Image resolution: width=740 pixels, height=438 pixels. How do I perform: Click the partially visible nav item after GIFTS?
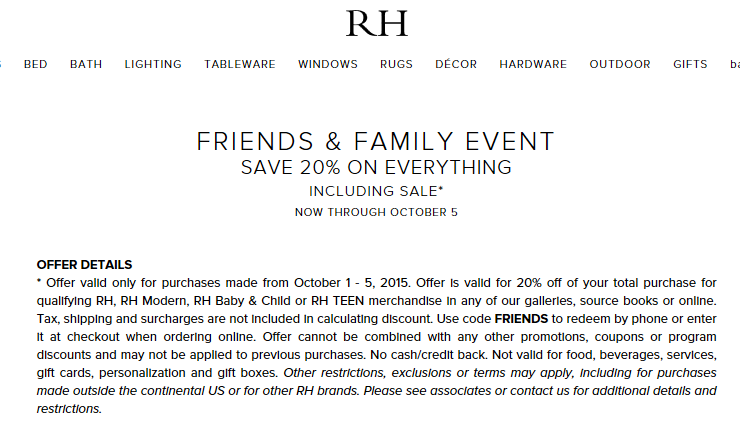point(735,64)
